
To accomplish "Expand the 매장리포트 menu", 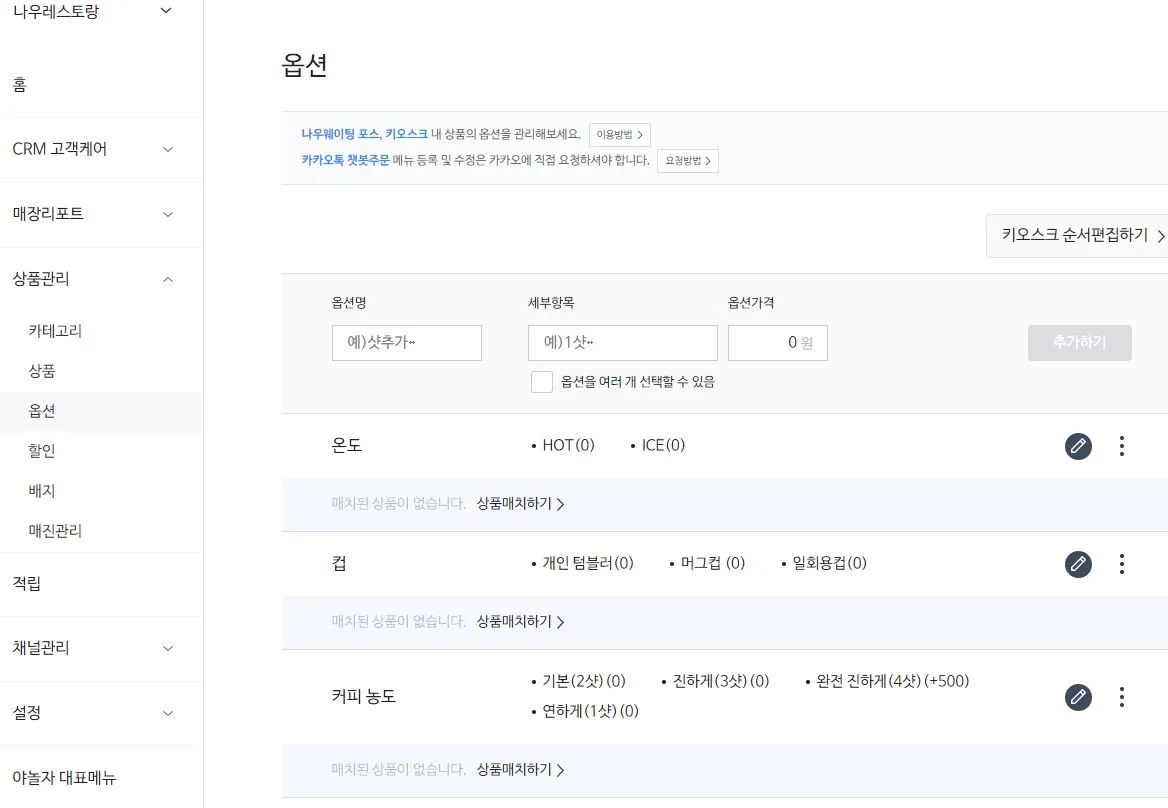I will 168,214.
